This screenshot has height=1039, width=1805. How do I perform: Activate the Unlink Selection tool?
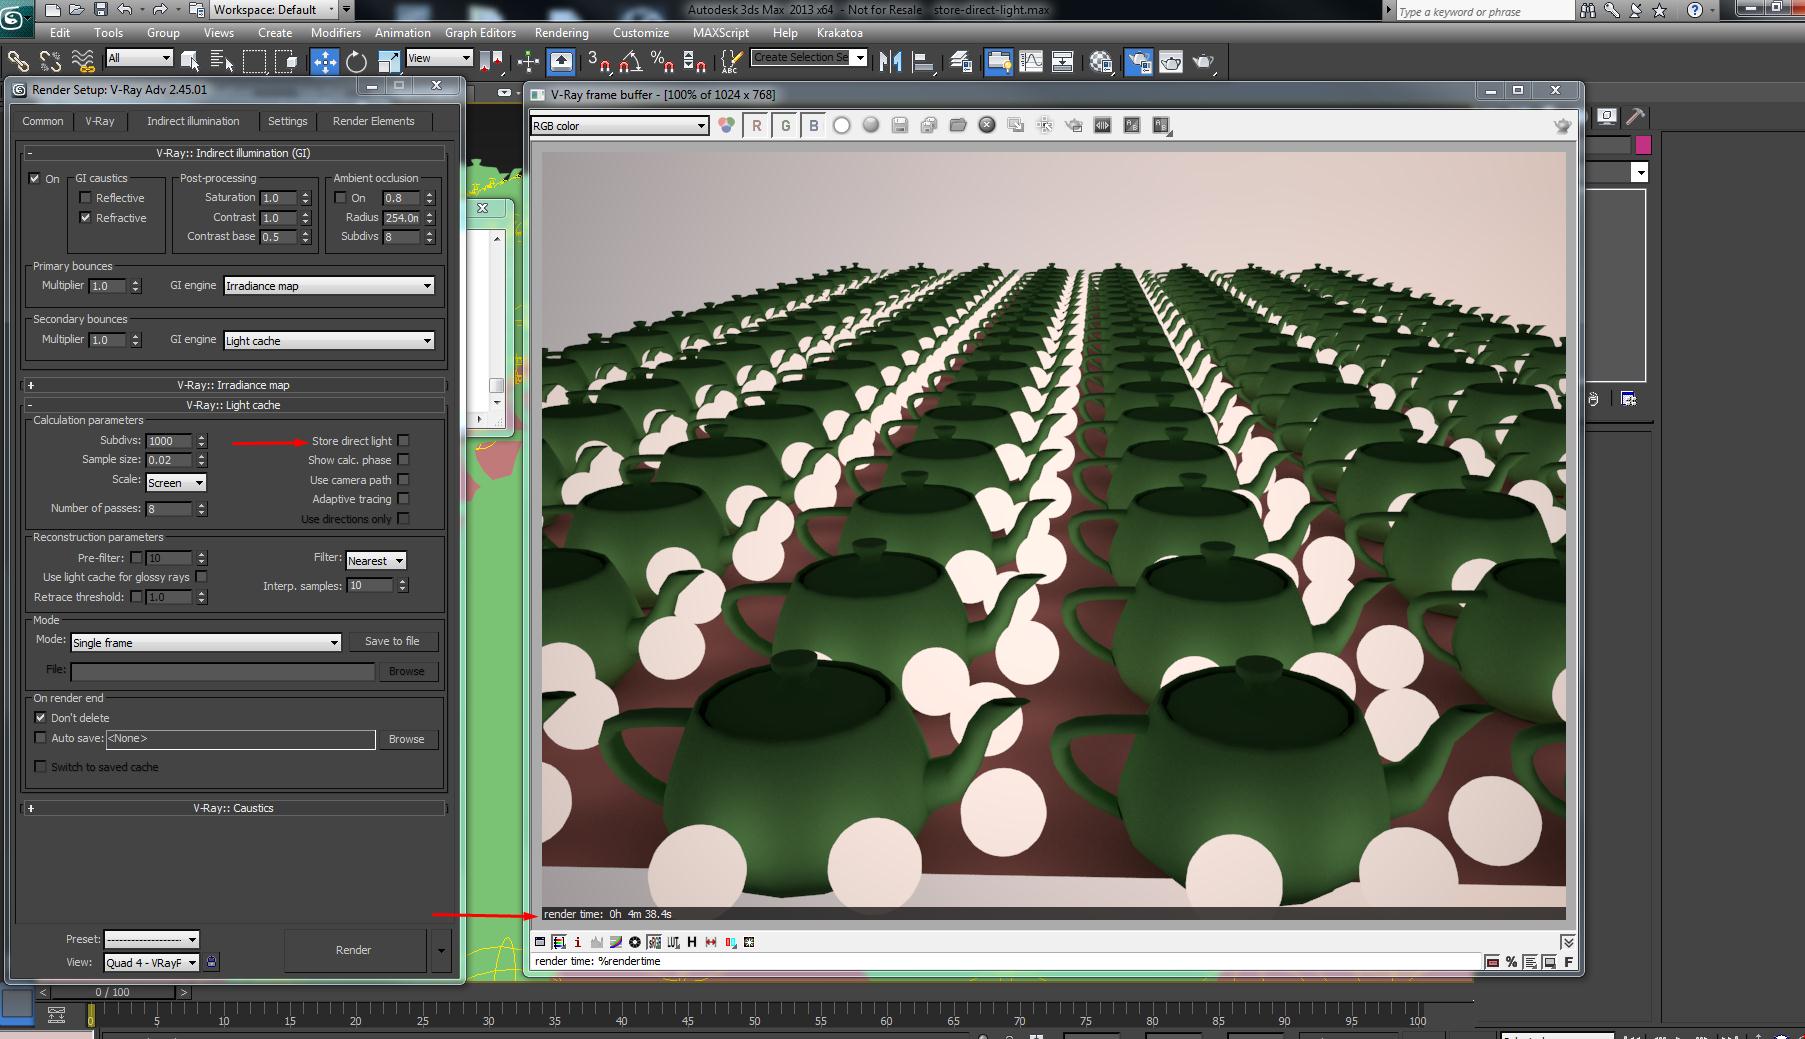click(x=51, y=61)
